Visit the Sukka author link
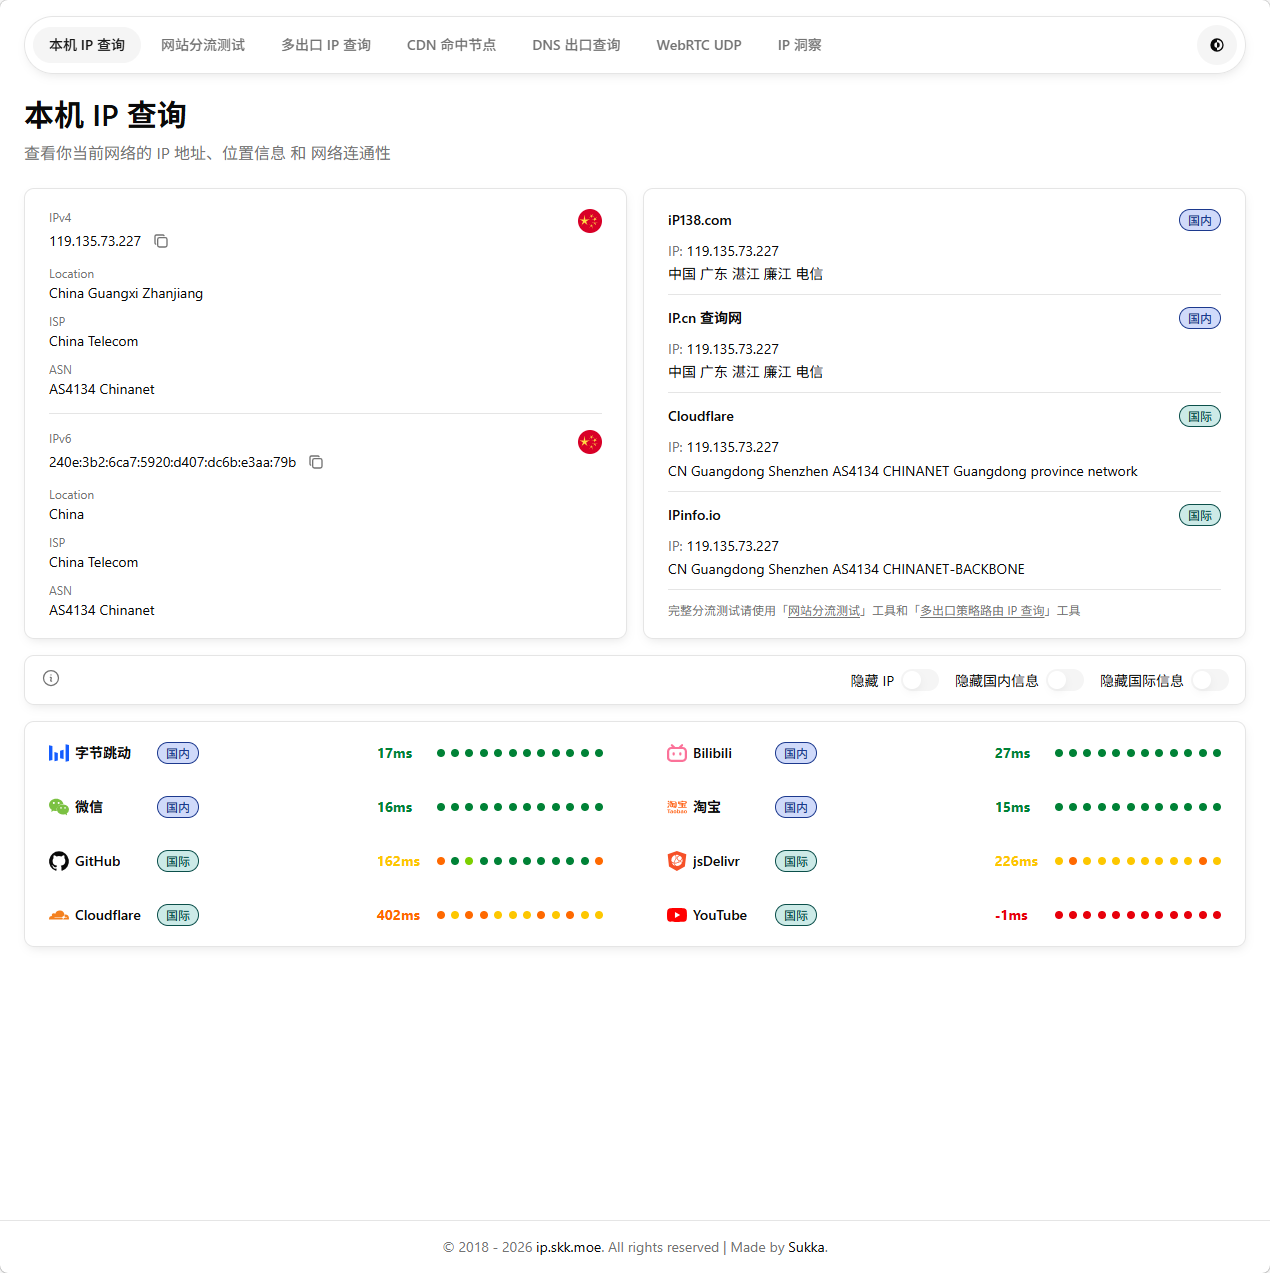 (x=806, y=1247)
